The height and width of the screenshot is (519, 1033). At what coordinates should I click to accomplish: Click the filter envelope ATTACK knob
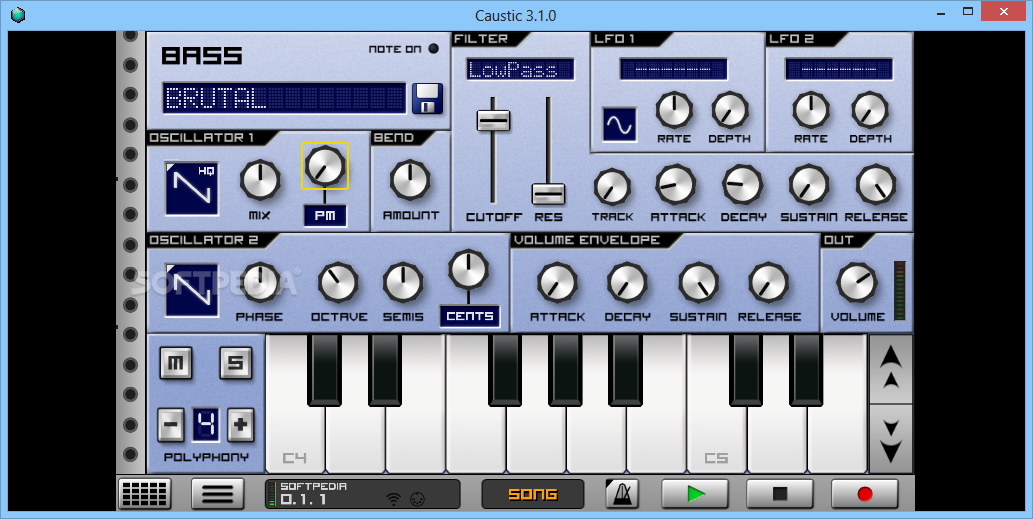pos(676,185)
